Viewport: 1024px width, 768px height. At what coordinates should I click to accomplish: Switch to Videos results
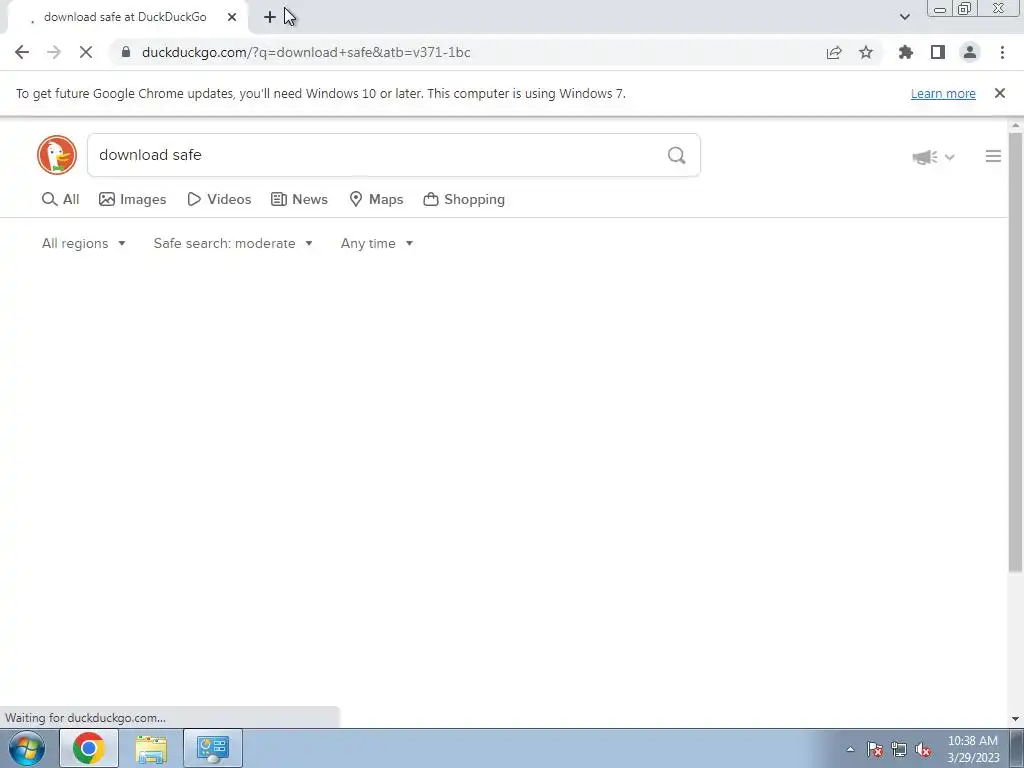tap(219, 199)
